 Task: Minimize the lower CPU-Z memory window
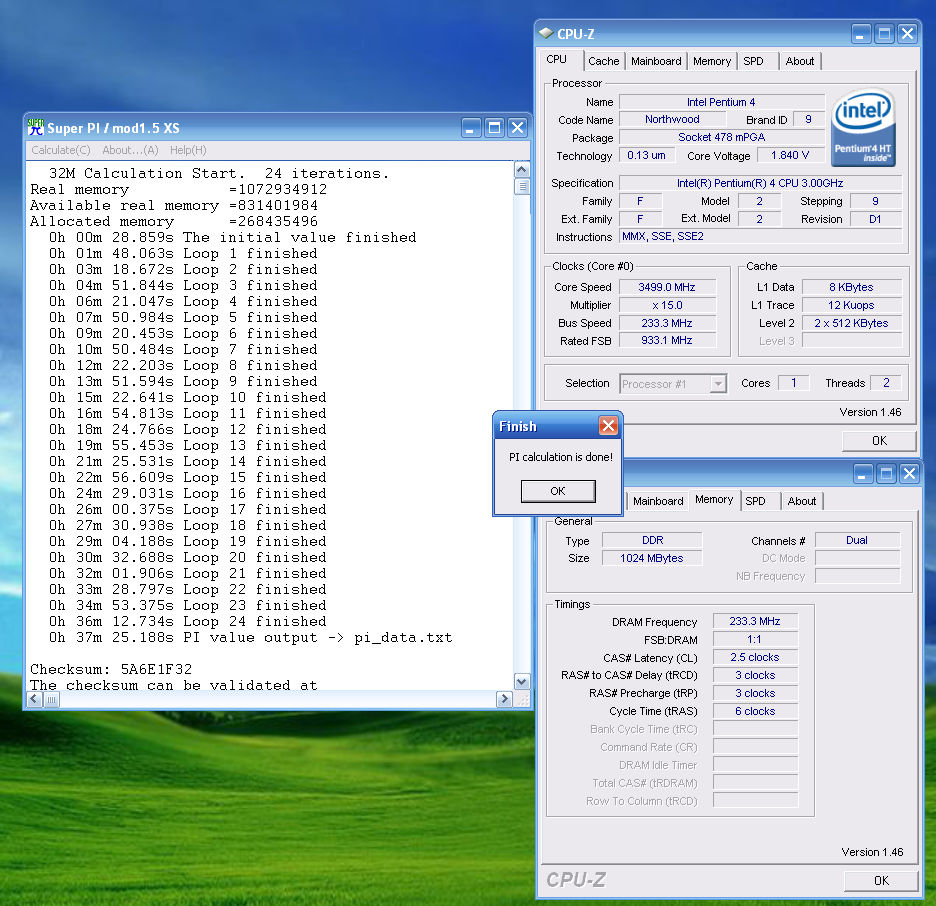click(x=863, y=474)
